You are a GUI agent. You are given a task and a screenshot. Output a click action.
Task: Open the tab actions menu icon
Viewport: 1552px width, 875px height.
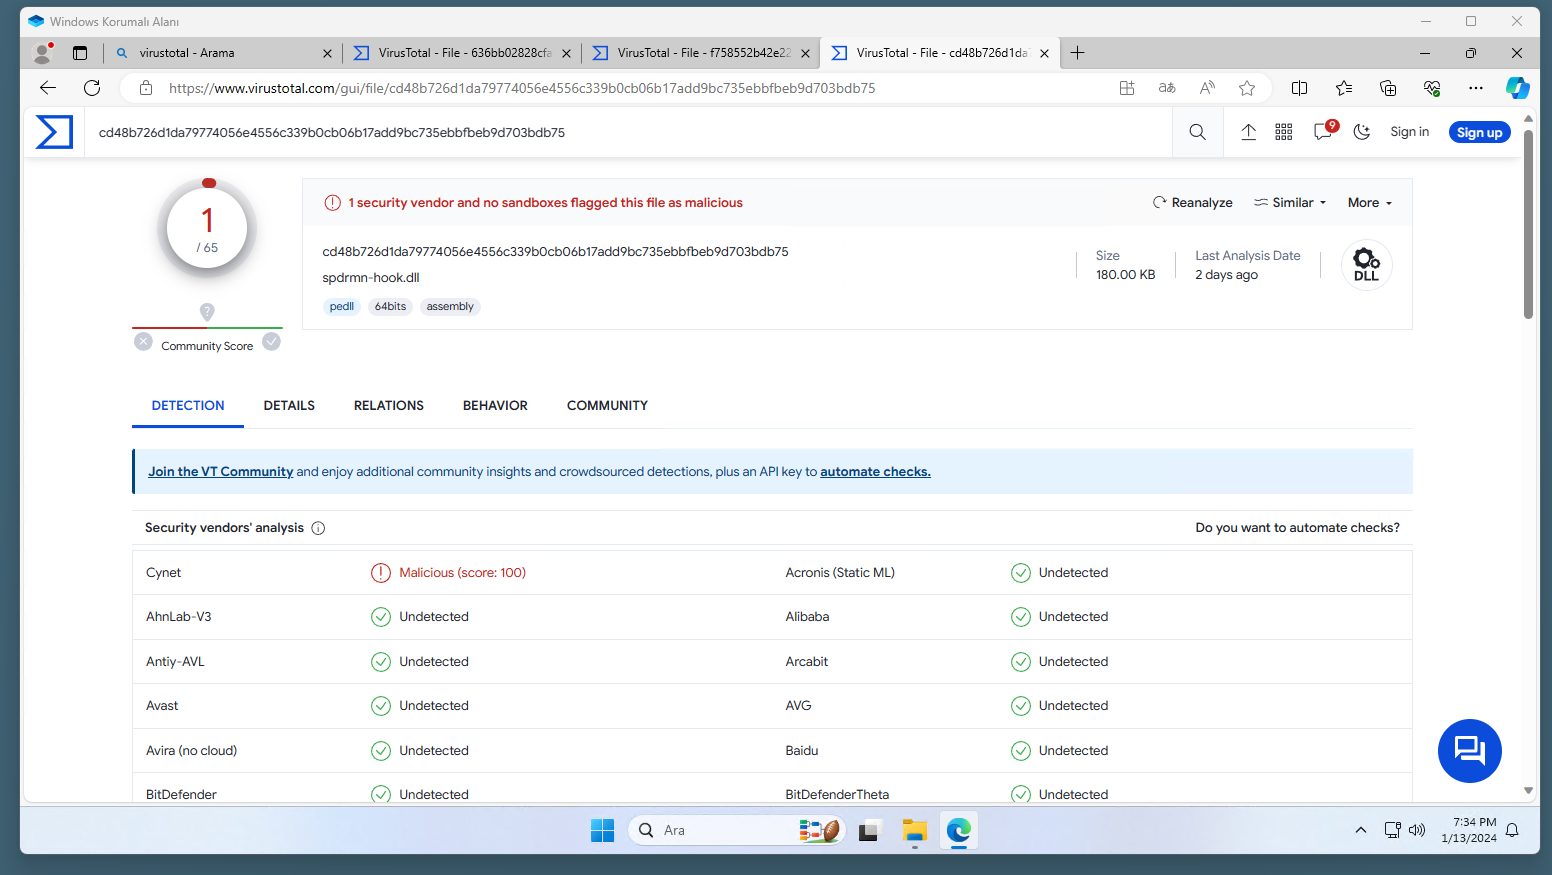80,53
